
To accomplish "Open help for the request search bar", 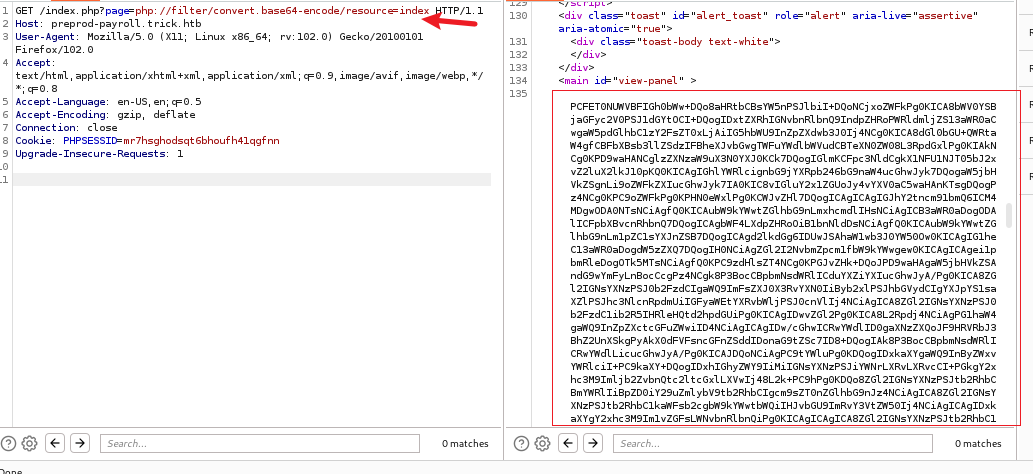I will tap(8, 443).
